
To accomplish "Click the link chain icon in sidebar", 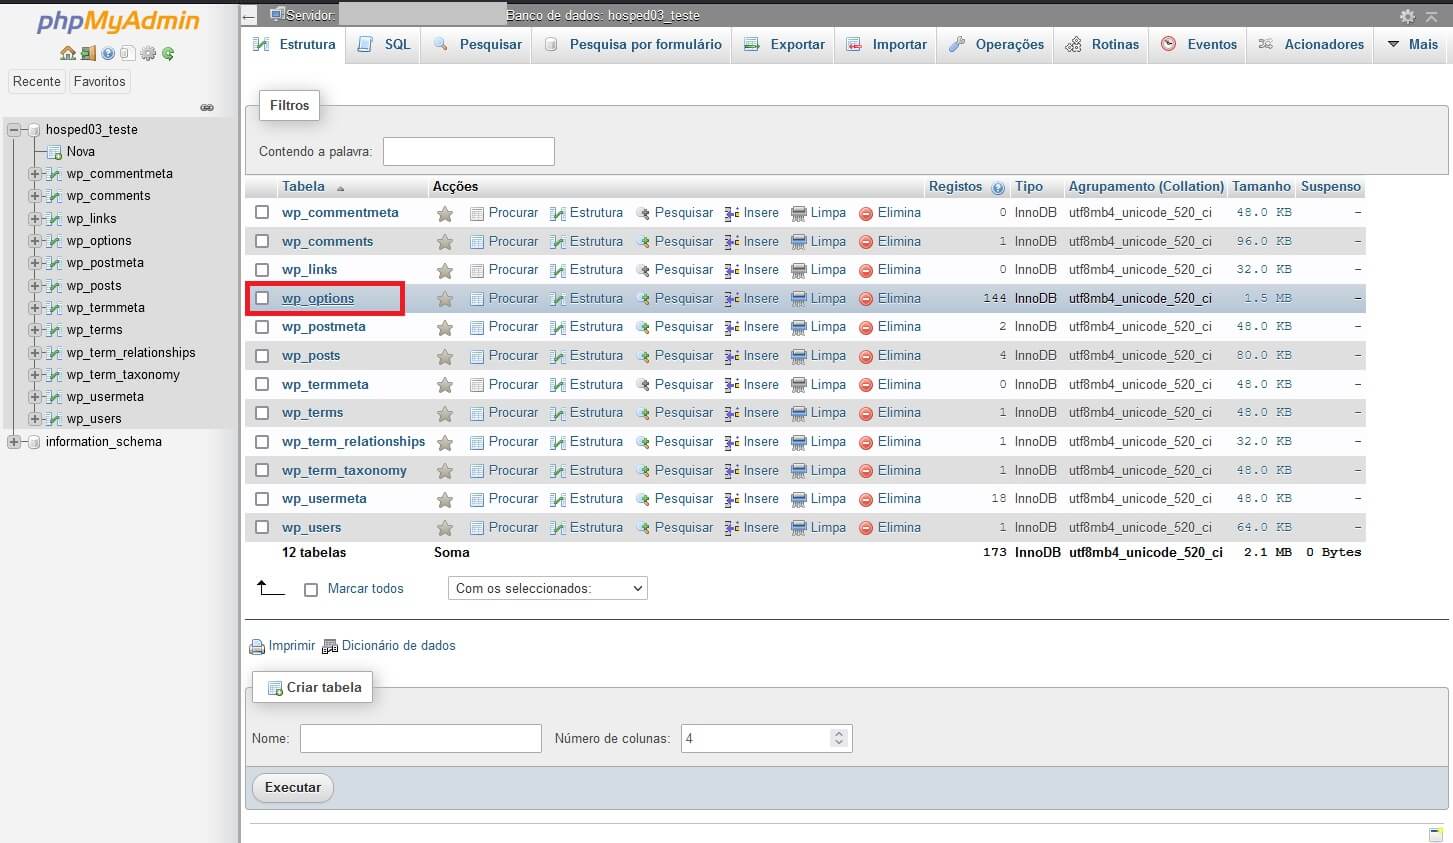I will (207, 107).
